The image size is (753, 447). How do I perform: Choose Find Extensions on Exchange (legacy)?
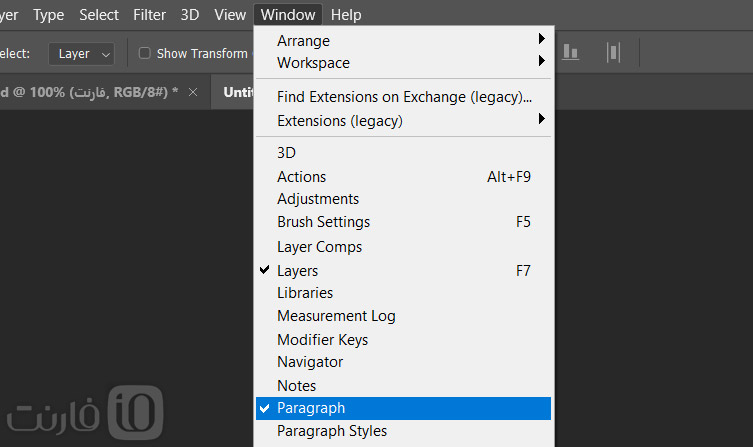403,97
